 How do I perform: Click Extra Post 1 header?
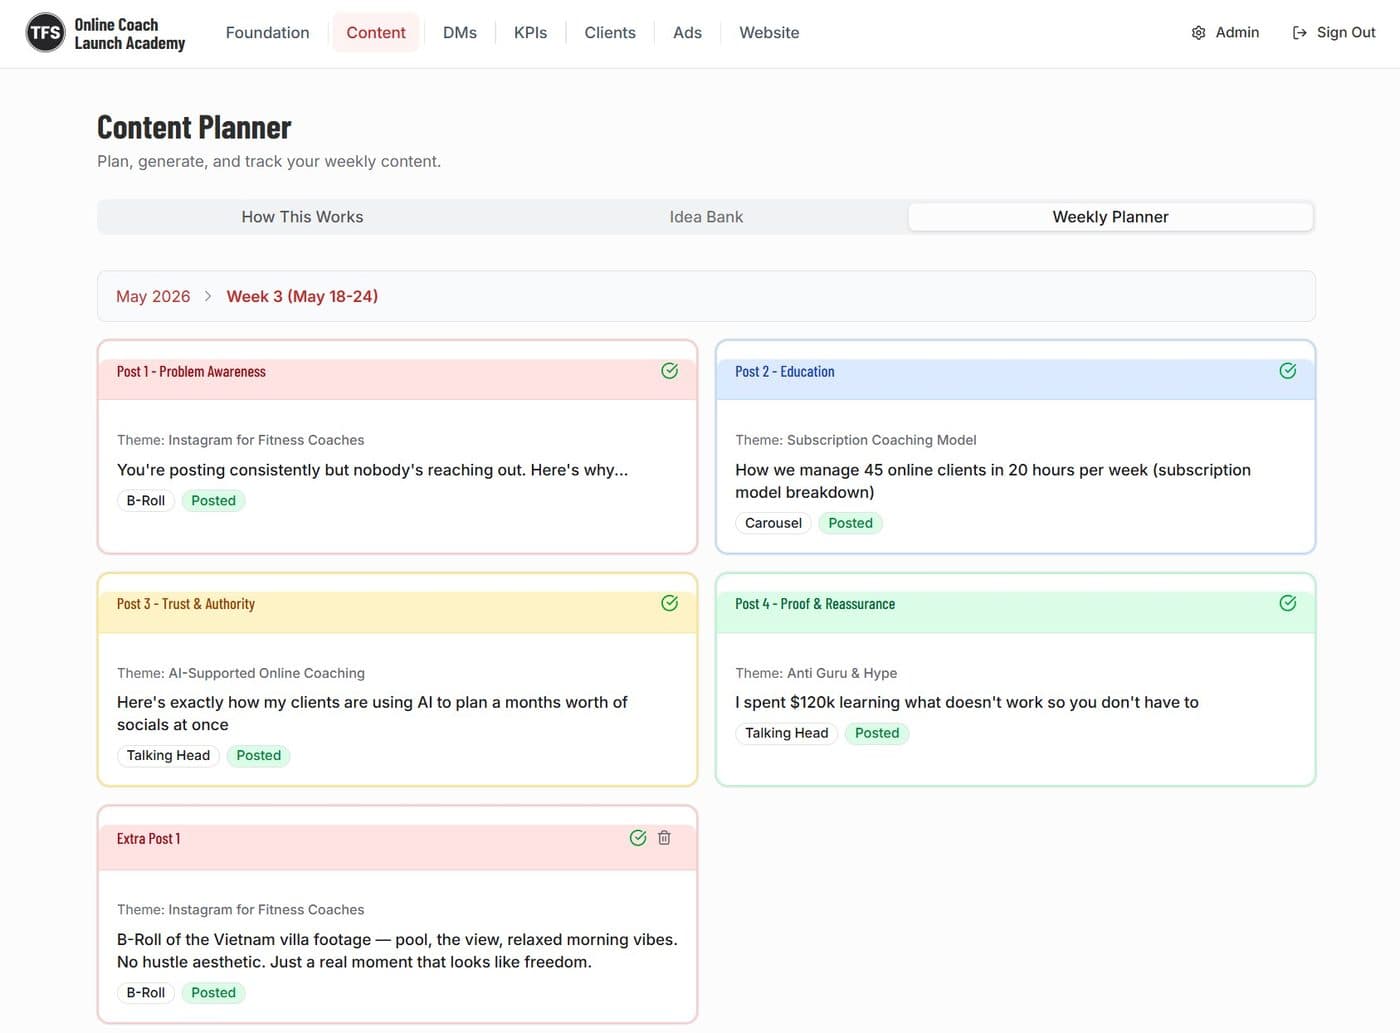click(149, 839)
